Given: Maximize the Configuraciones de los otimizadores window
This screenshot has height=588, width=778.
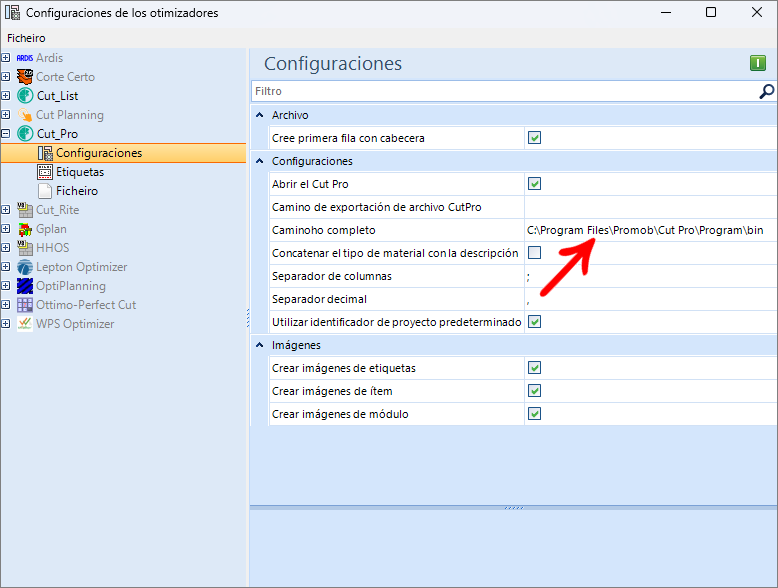Looking at the screenshot, I should tap(711, 12).
